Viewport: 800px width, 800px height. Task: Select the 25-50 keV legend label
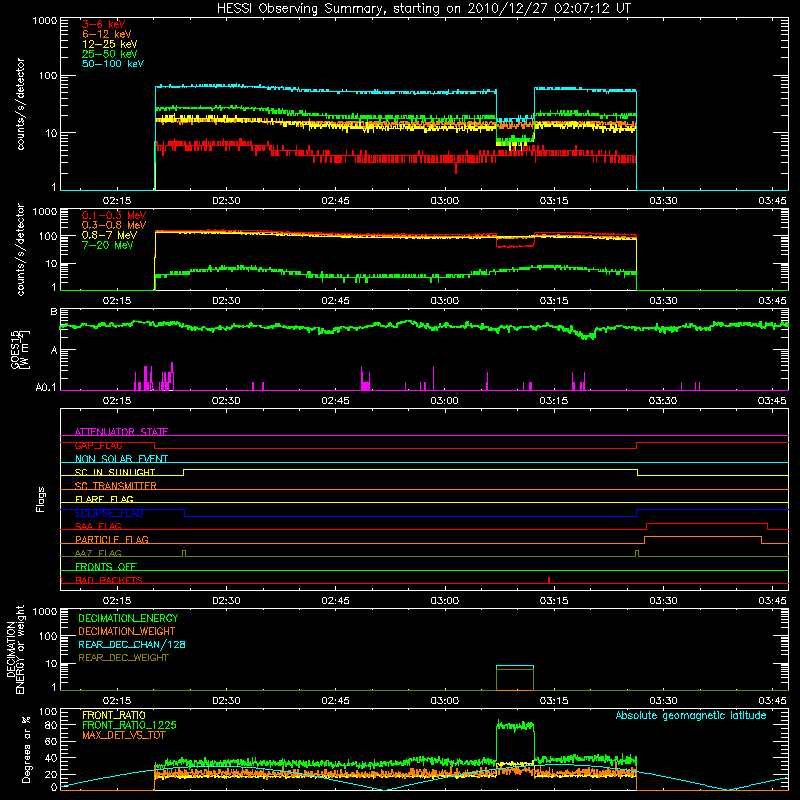coord(109,54)
